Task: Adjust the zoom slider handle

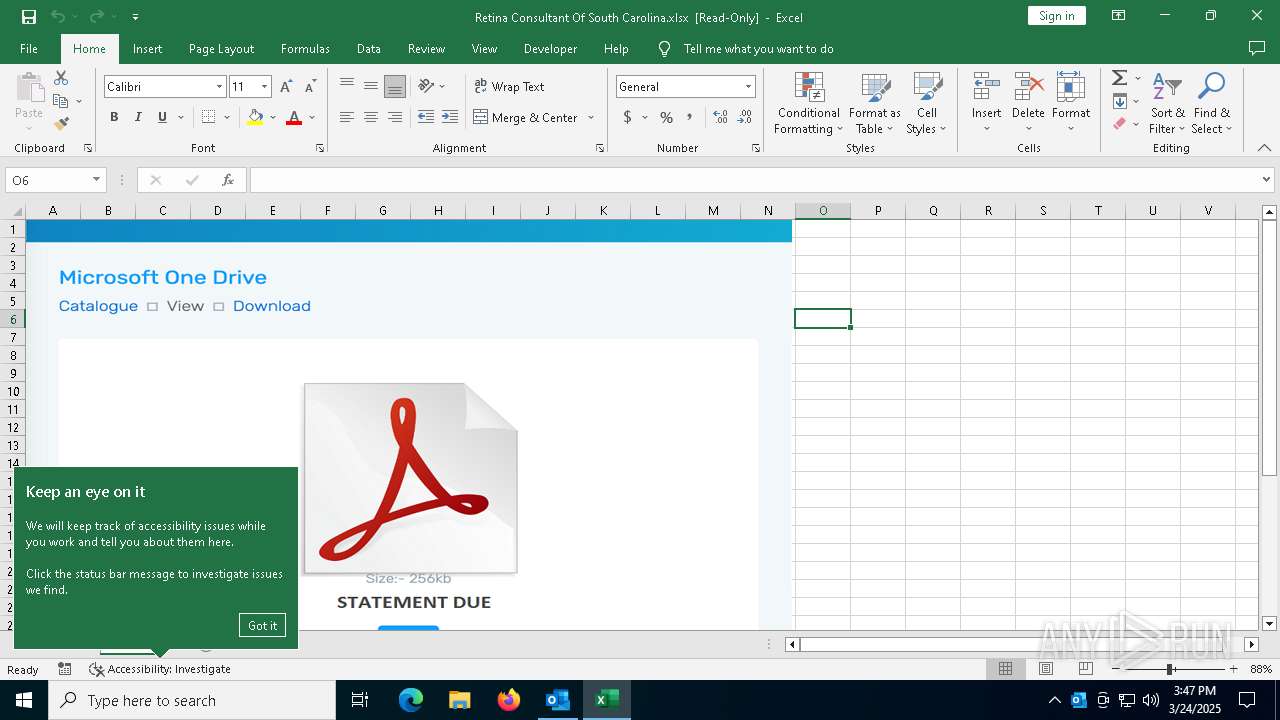Action: (1169, 669)
